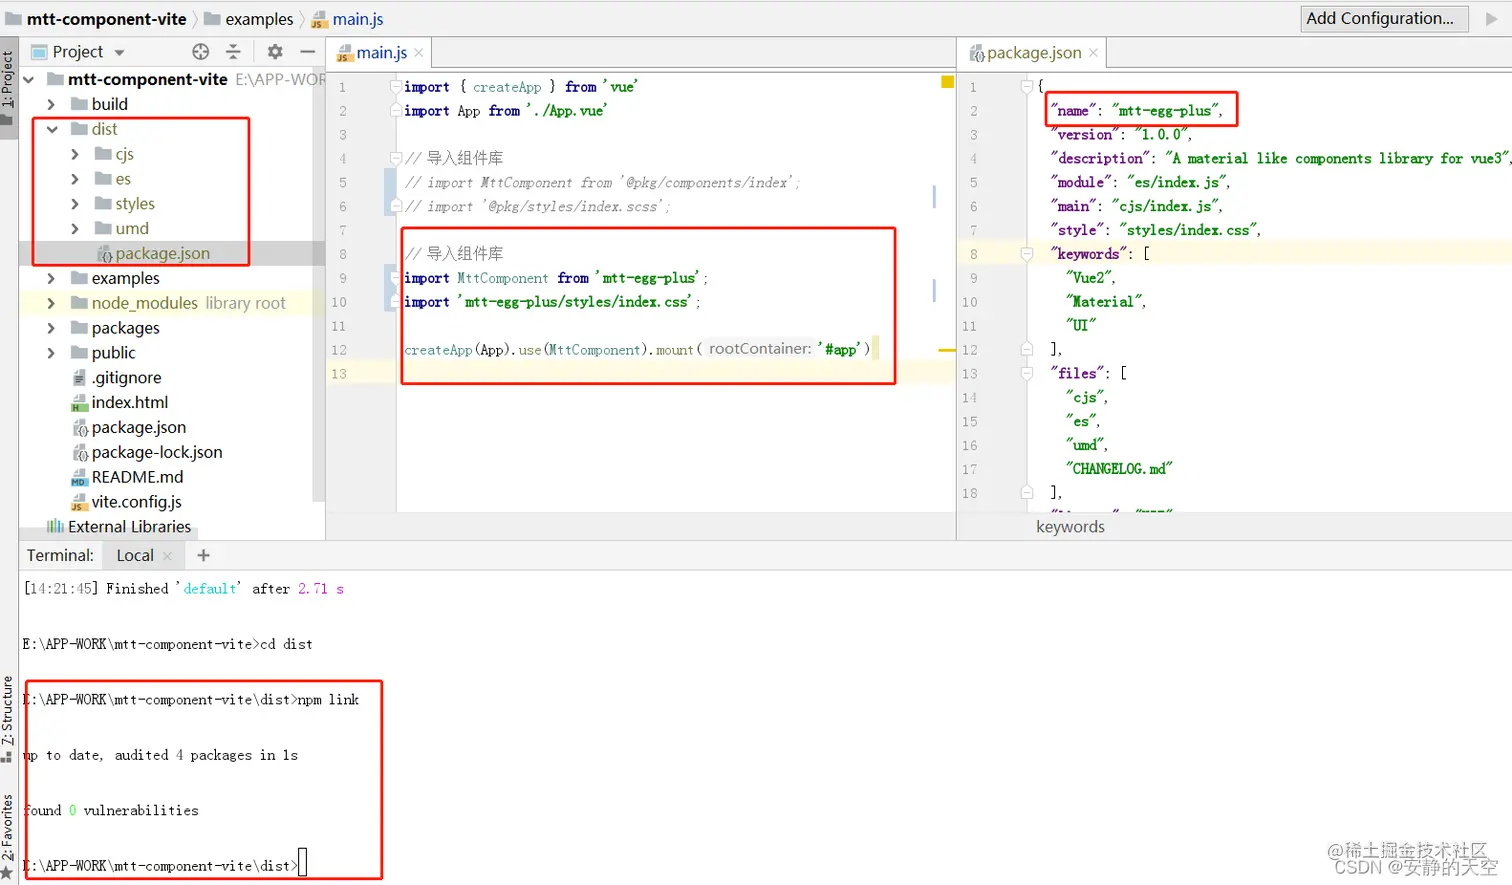Image resolution: width=1512 pixels, height=885 pixels.
Task: Expand the public folder
Action: (x=52, y=353)
